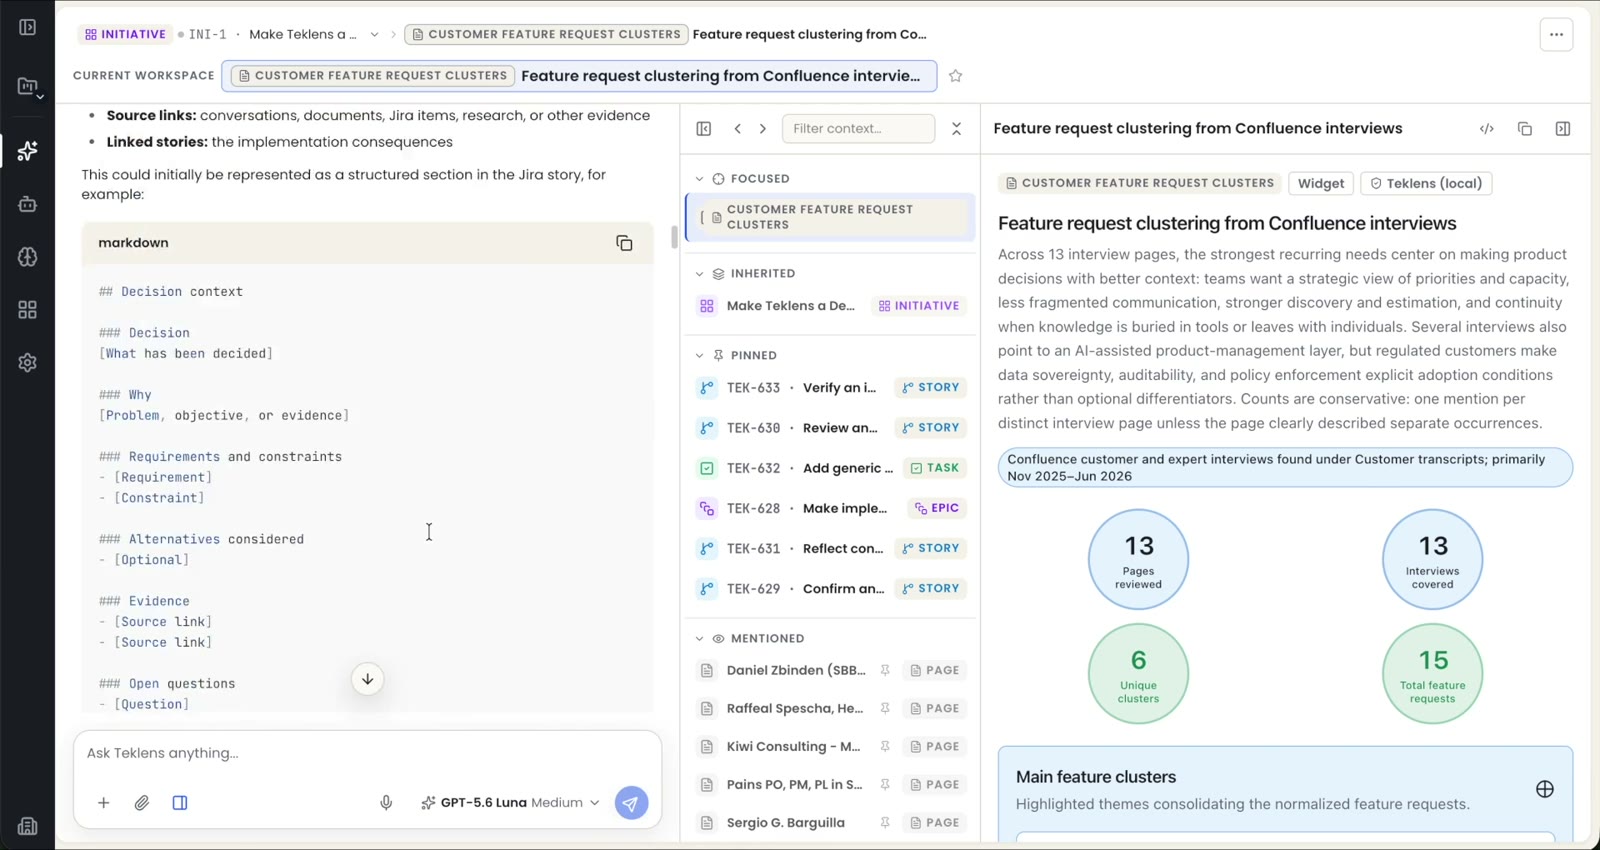Select the Widget tag
This screenshot has width=1600, height=850.
pyautogui.click(x=1321, y=184)
